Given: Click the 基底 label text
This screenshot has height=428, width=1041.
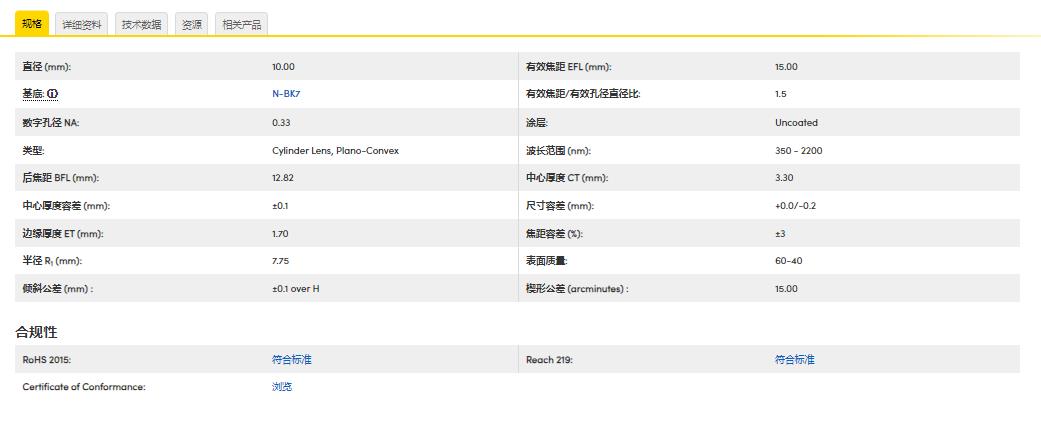Looking at the screenshot, I should (x=33, y=94).
